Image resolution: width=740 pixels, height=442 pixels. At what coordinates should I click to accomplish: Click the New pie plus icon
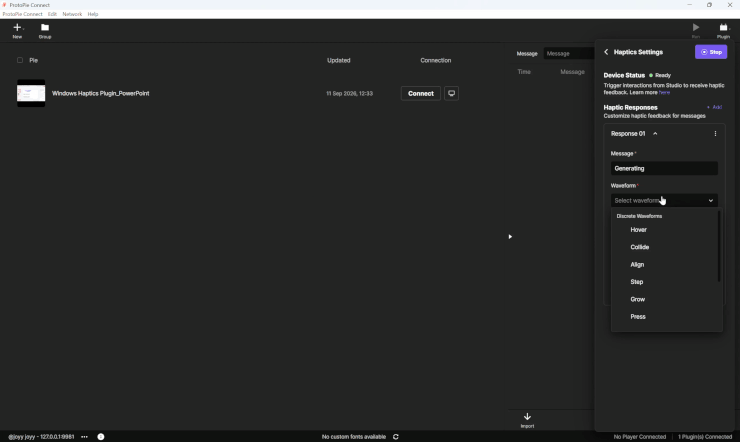coord(17,27)
